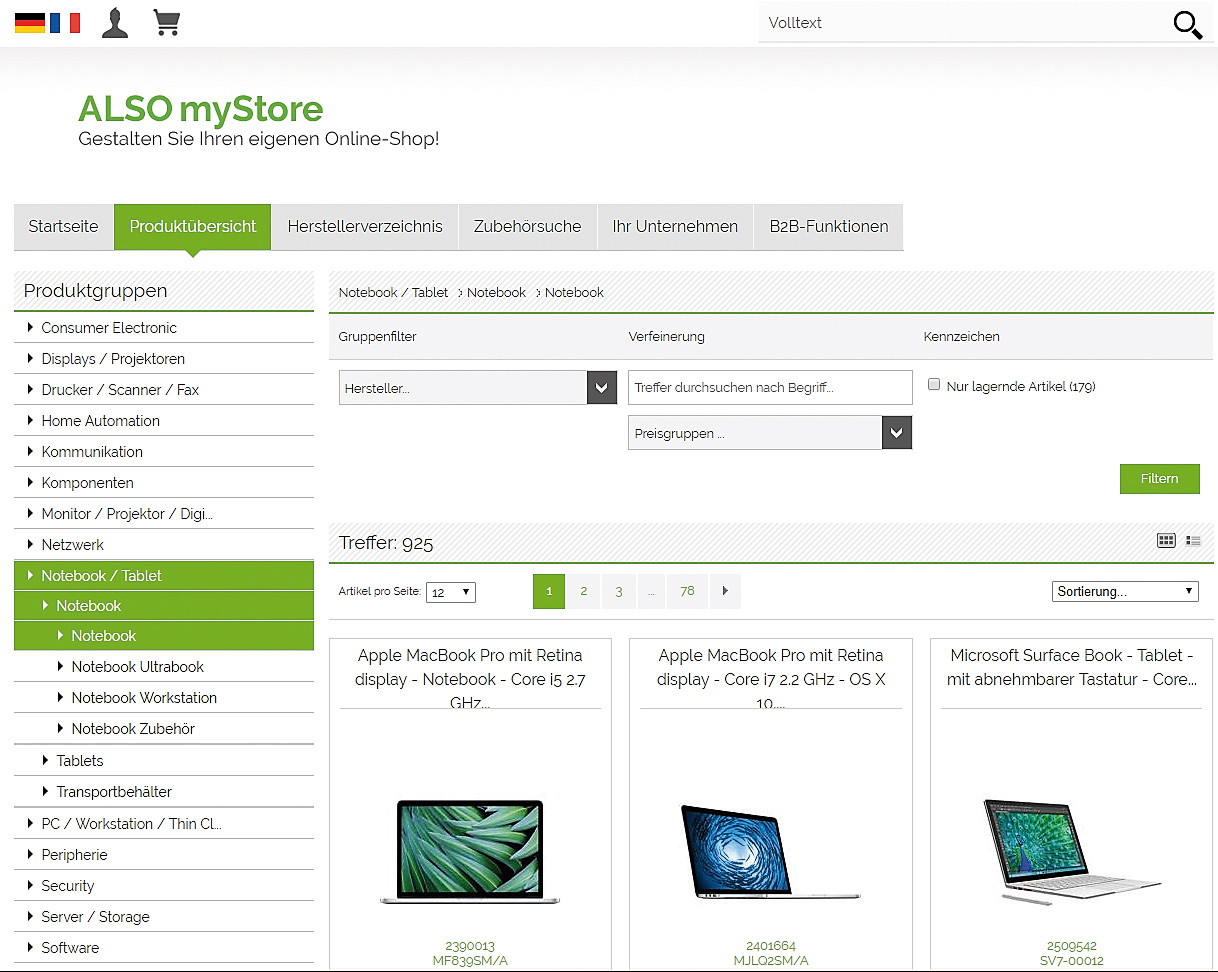Select Notebook Workstation subcategory
Screen dimensions: 1218x972
(x=164, y=698)
